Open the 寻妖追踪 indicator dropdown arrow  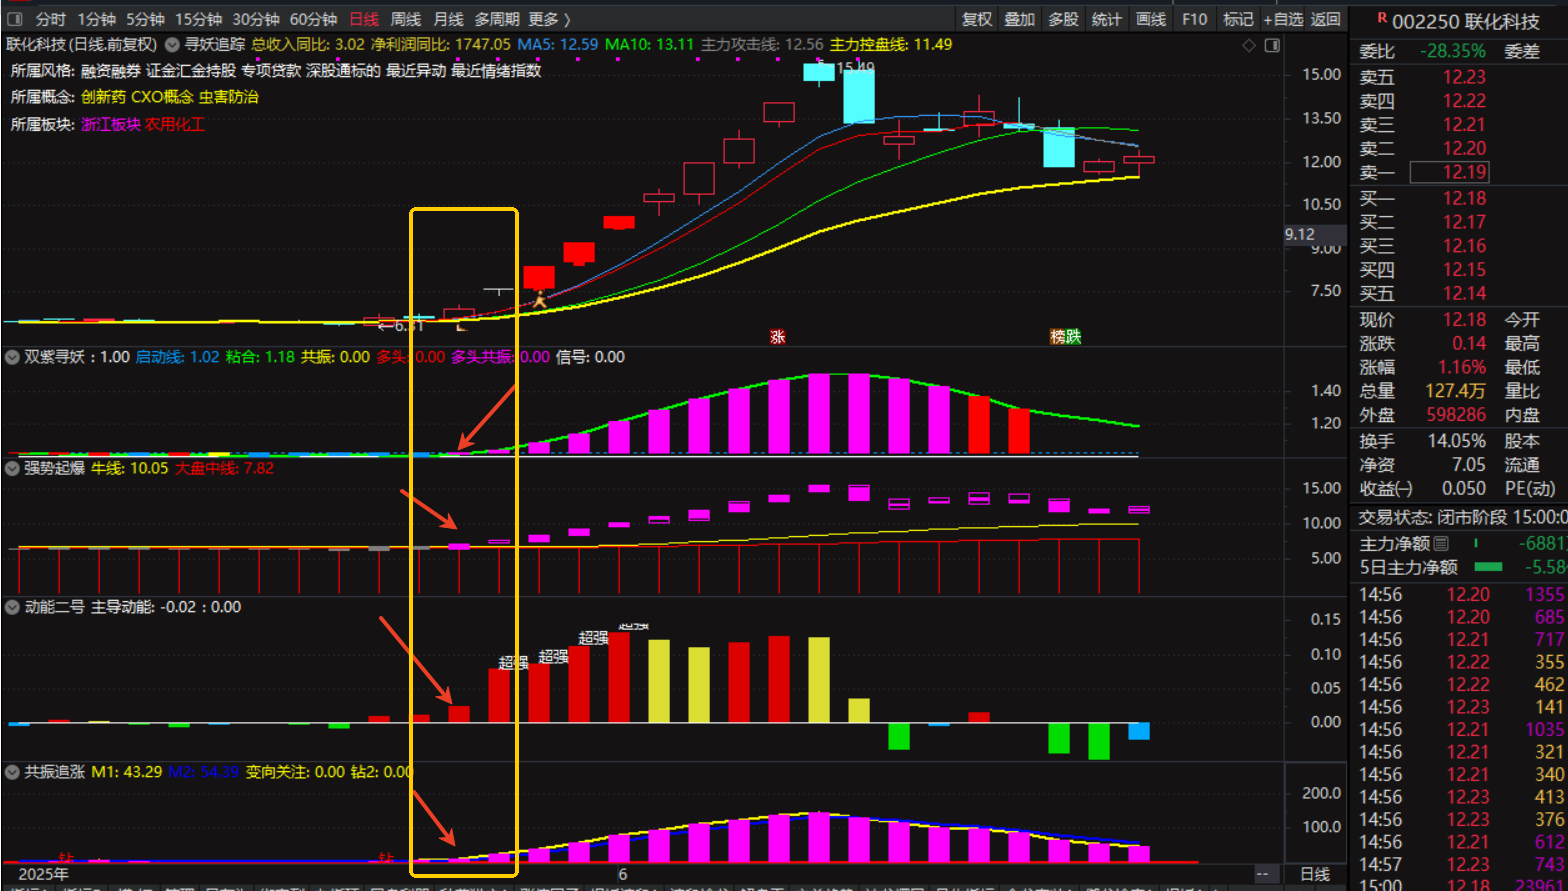coord(172,45)
